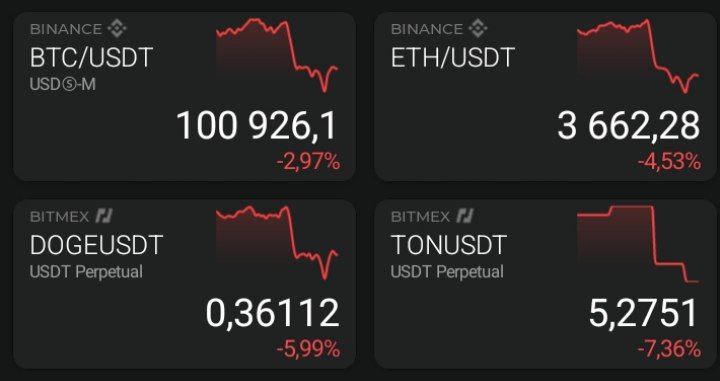The image size is (720, 381).
Task: Open the TONUSDT ticker name
Action: tap(449, 245)
